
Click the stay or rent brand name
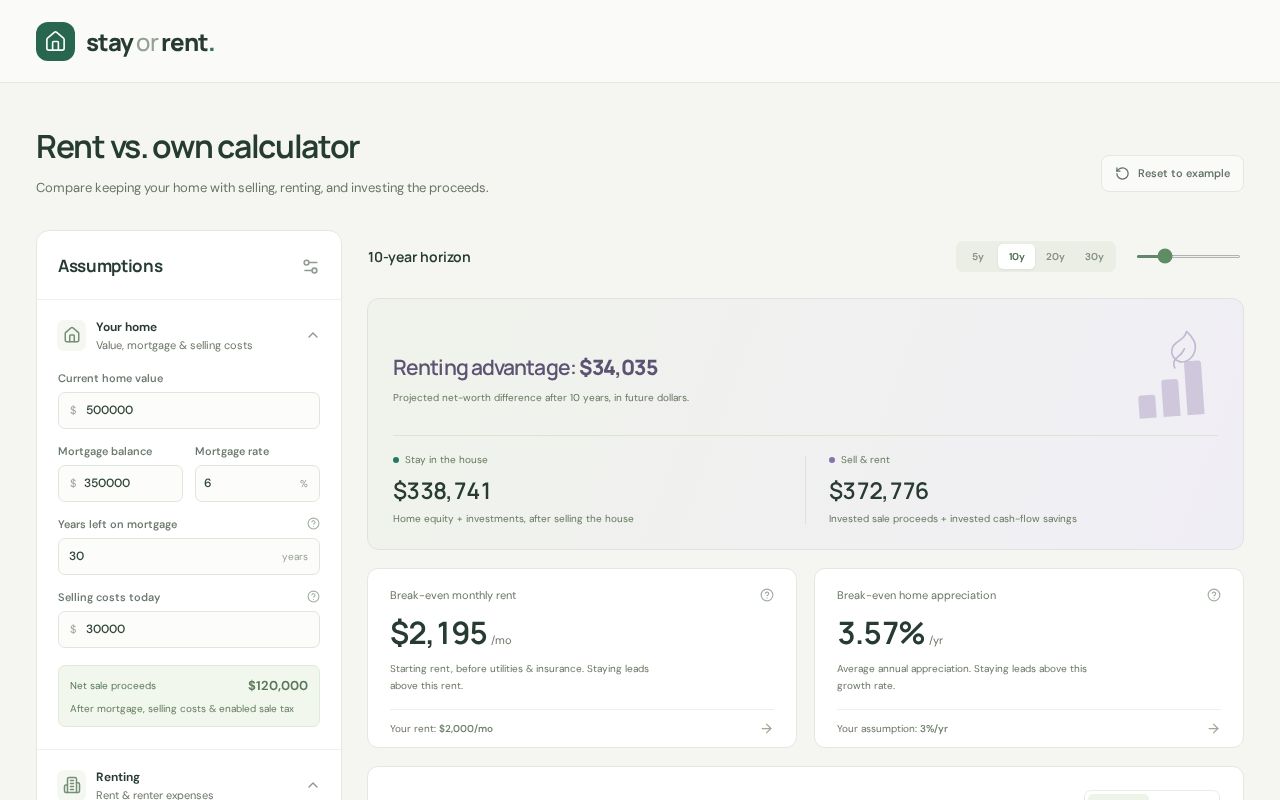(150, 42)
